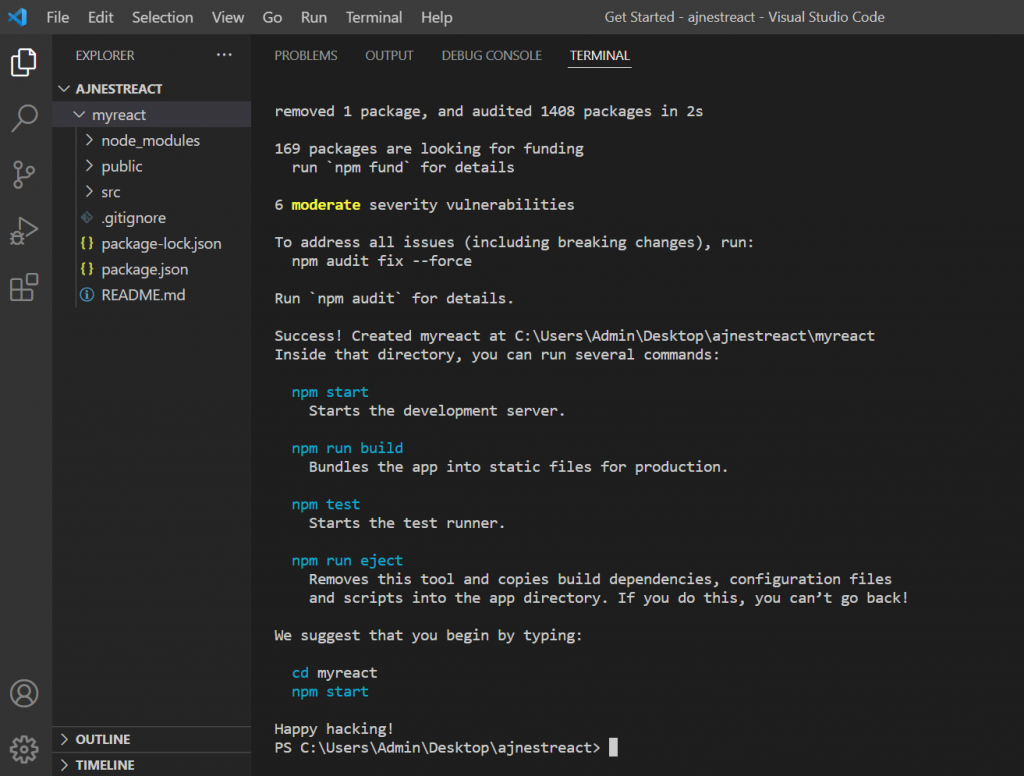Screen dimensions: 1024x776
Task: Click the package.json braces icon
Action: click(x=87, y=268)
